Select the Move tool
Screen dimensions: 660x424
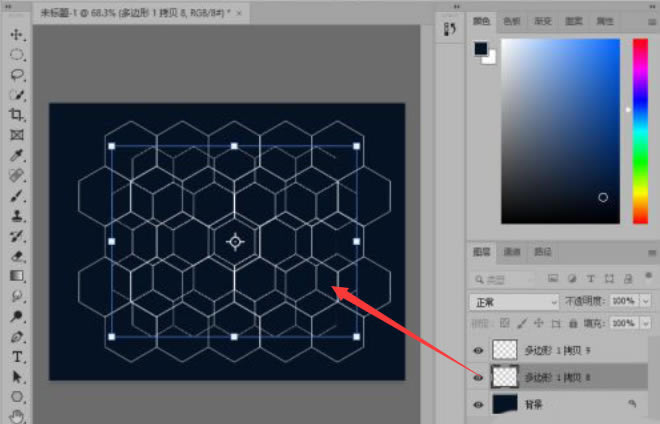click(16, 35)
